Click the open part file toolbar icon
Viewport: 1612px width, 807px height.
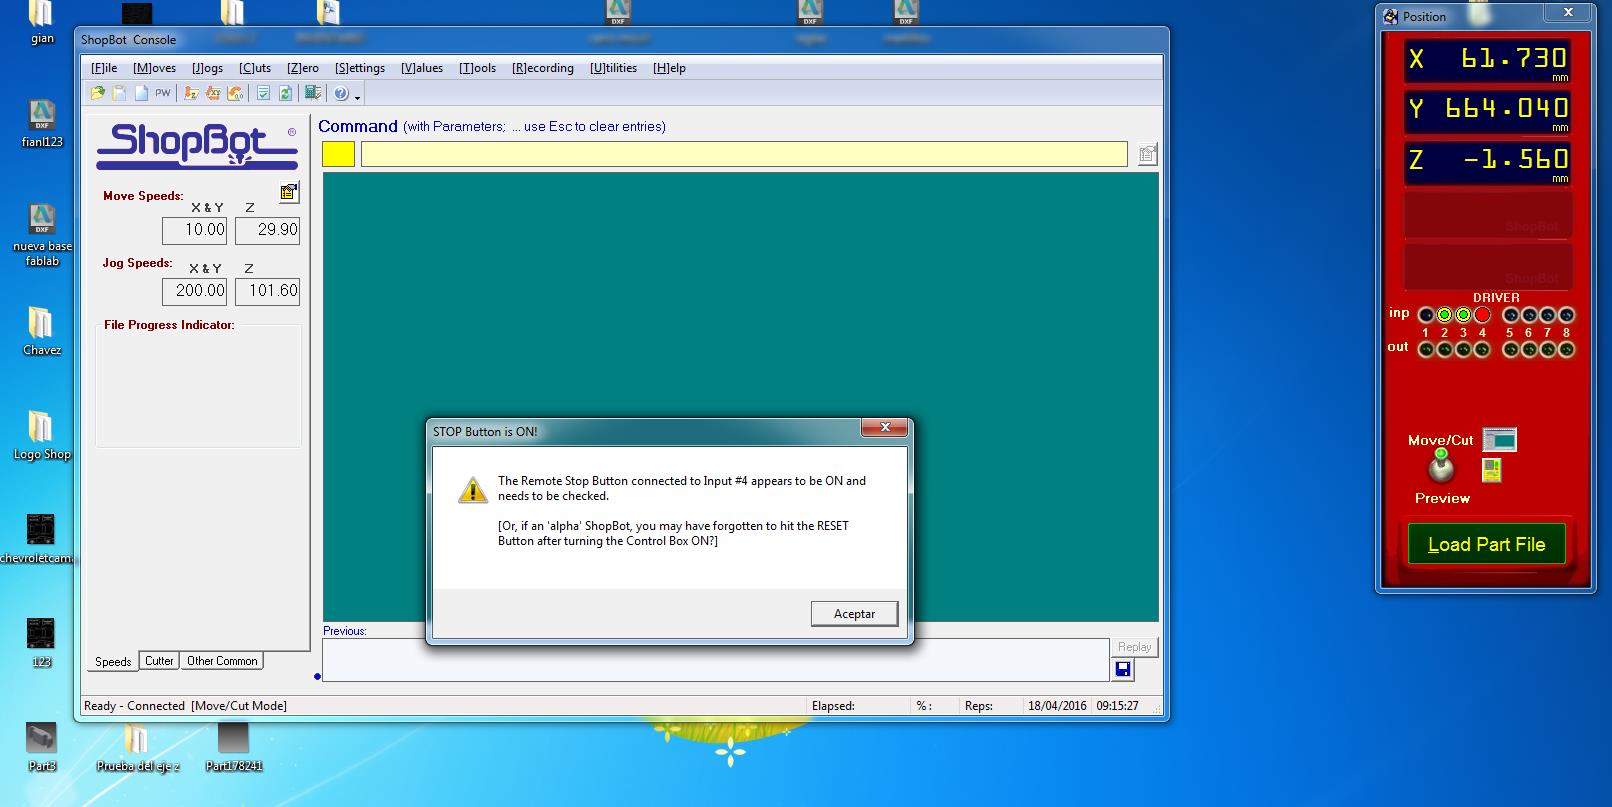pyautogui.click(x=97, y=93)
